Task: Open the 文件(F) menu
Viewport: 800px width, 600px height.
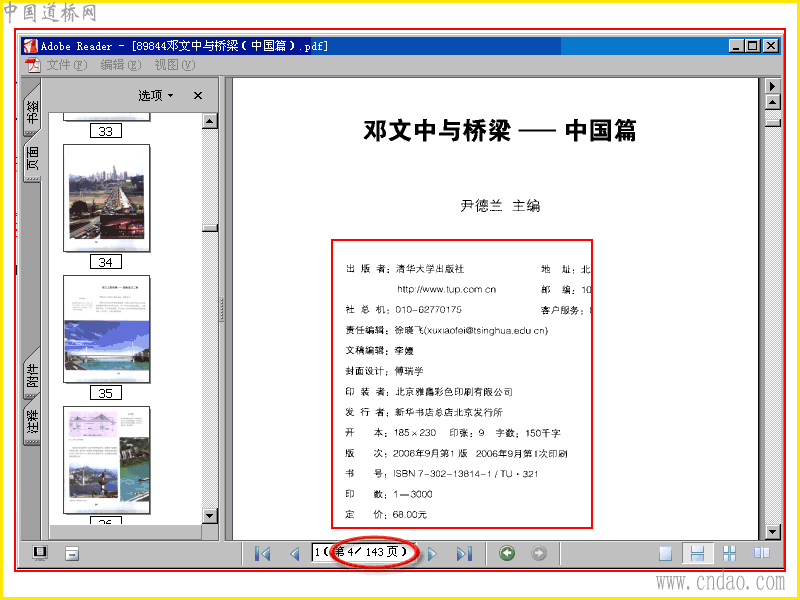Action: coord(67,65)
